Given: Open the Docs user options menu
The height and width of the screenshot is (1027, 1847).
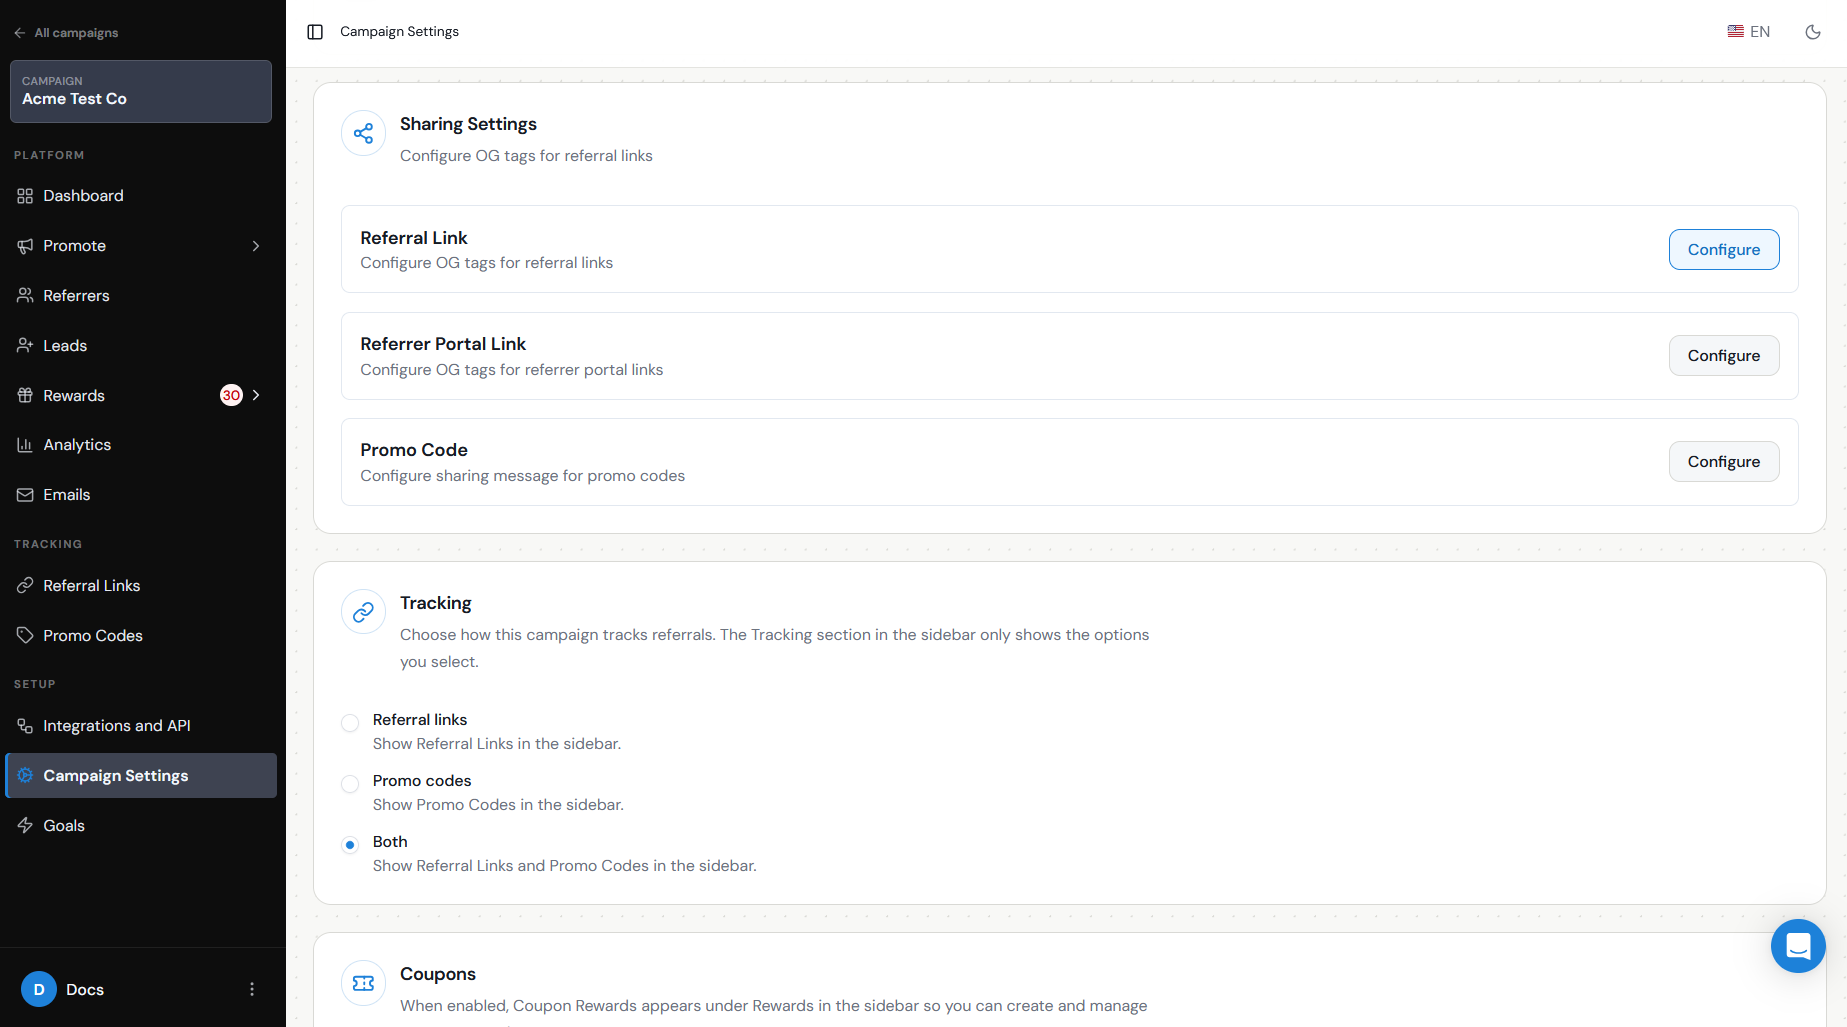Looking at the screenshot, I should pos(252,989).
